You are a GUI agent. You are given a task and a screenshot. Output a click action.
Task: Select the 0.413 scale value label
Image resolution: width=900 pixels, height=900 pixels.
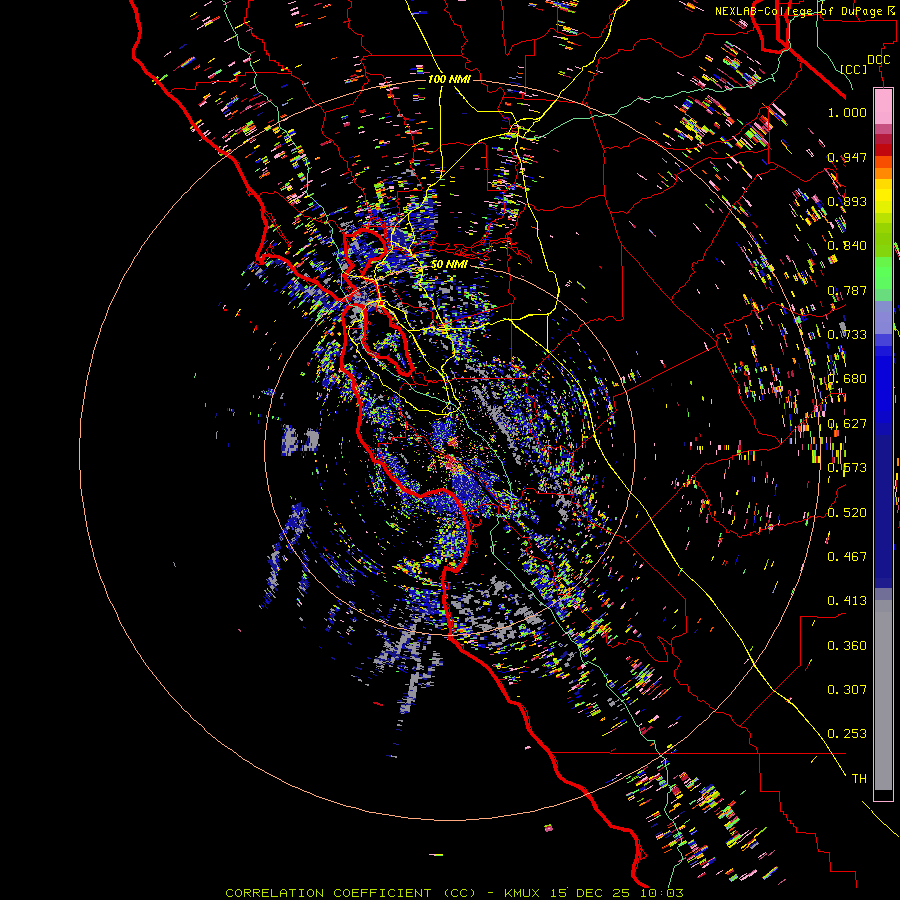(847, 601)
